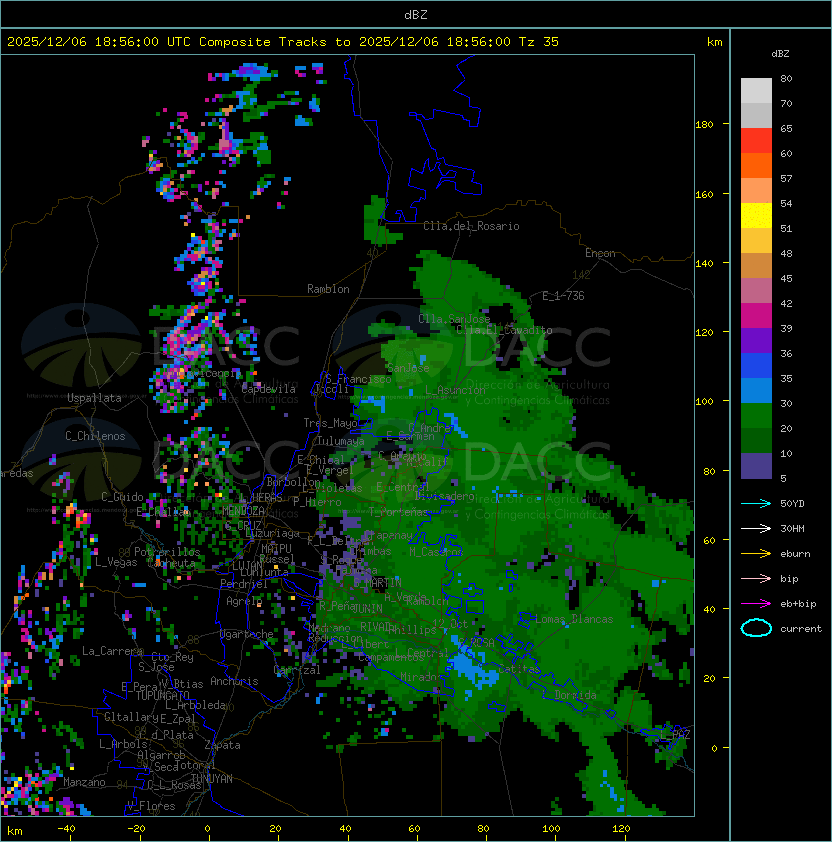Select the bright yellow 51-54 dBZ swatch

pyautogui.click(x=756, y=216)
